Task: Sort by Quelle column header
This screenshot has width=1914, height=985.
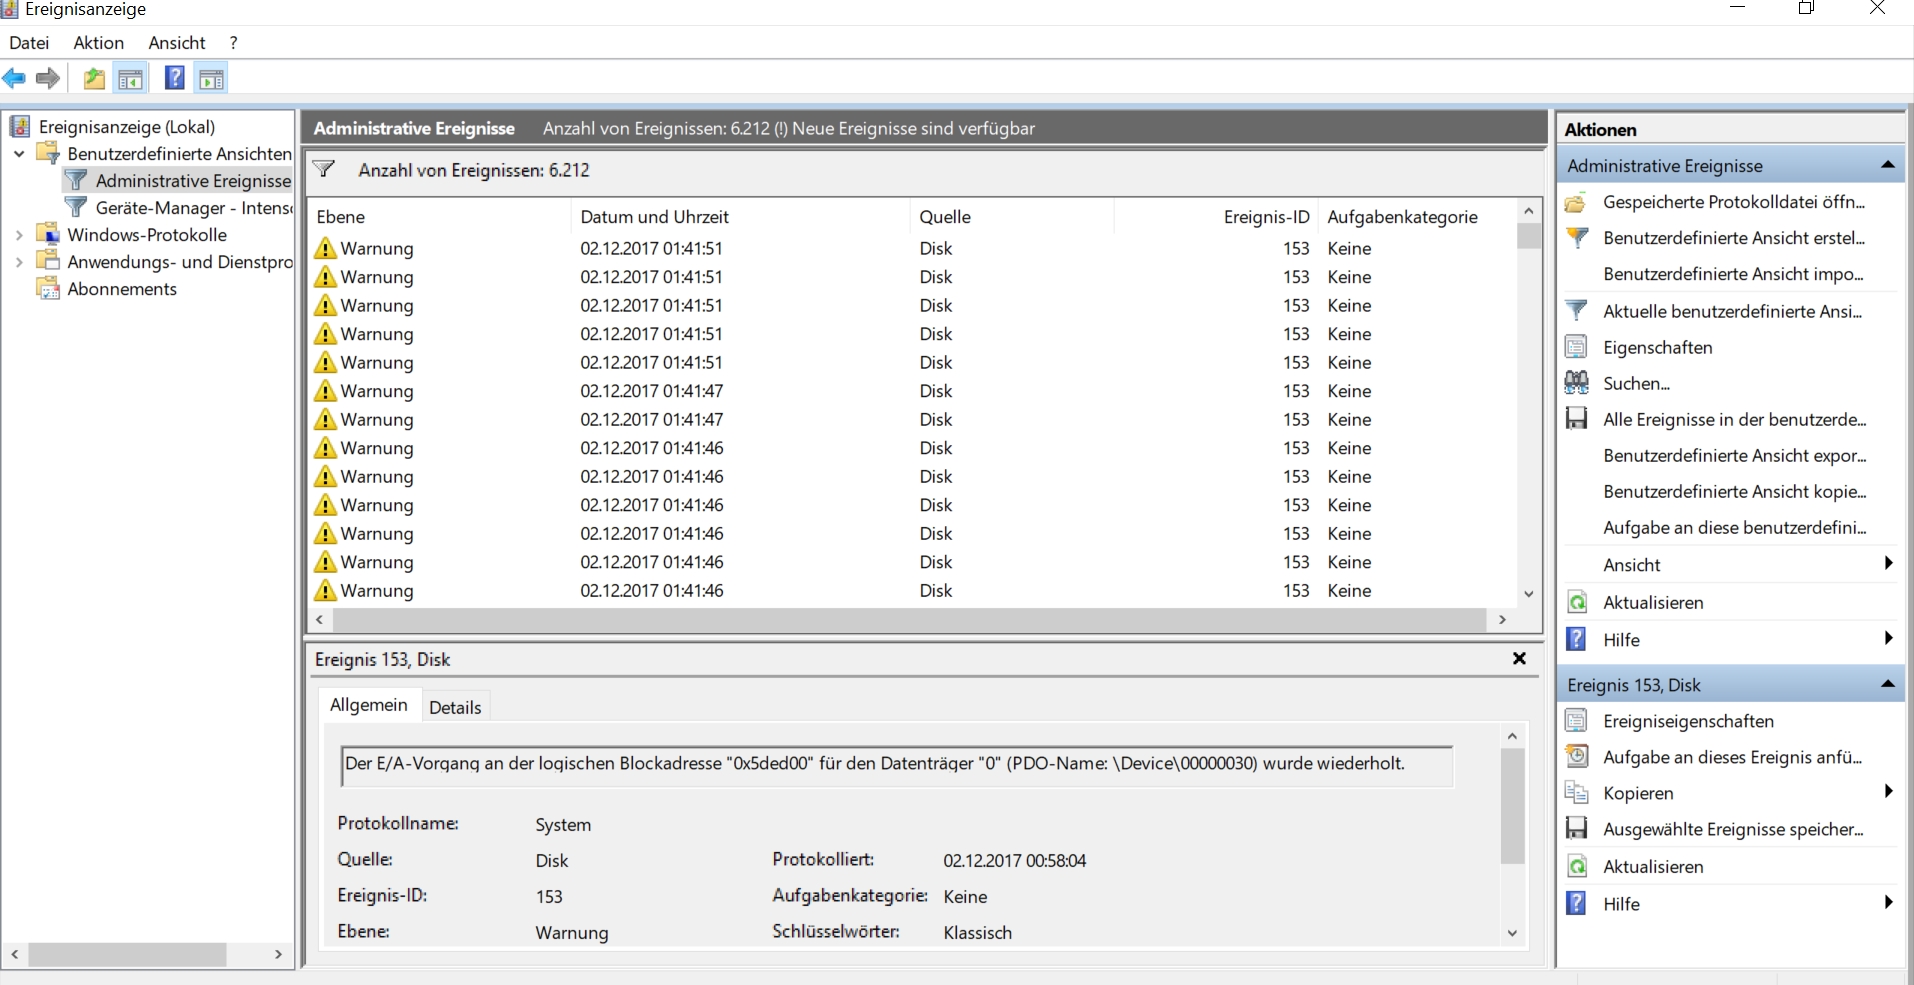Action: pyautogui.click(x=1012, y=217)
